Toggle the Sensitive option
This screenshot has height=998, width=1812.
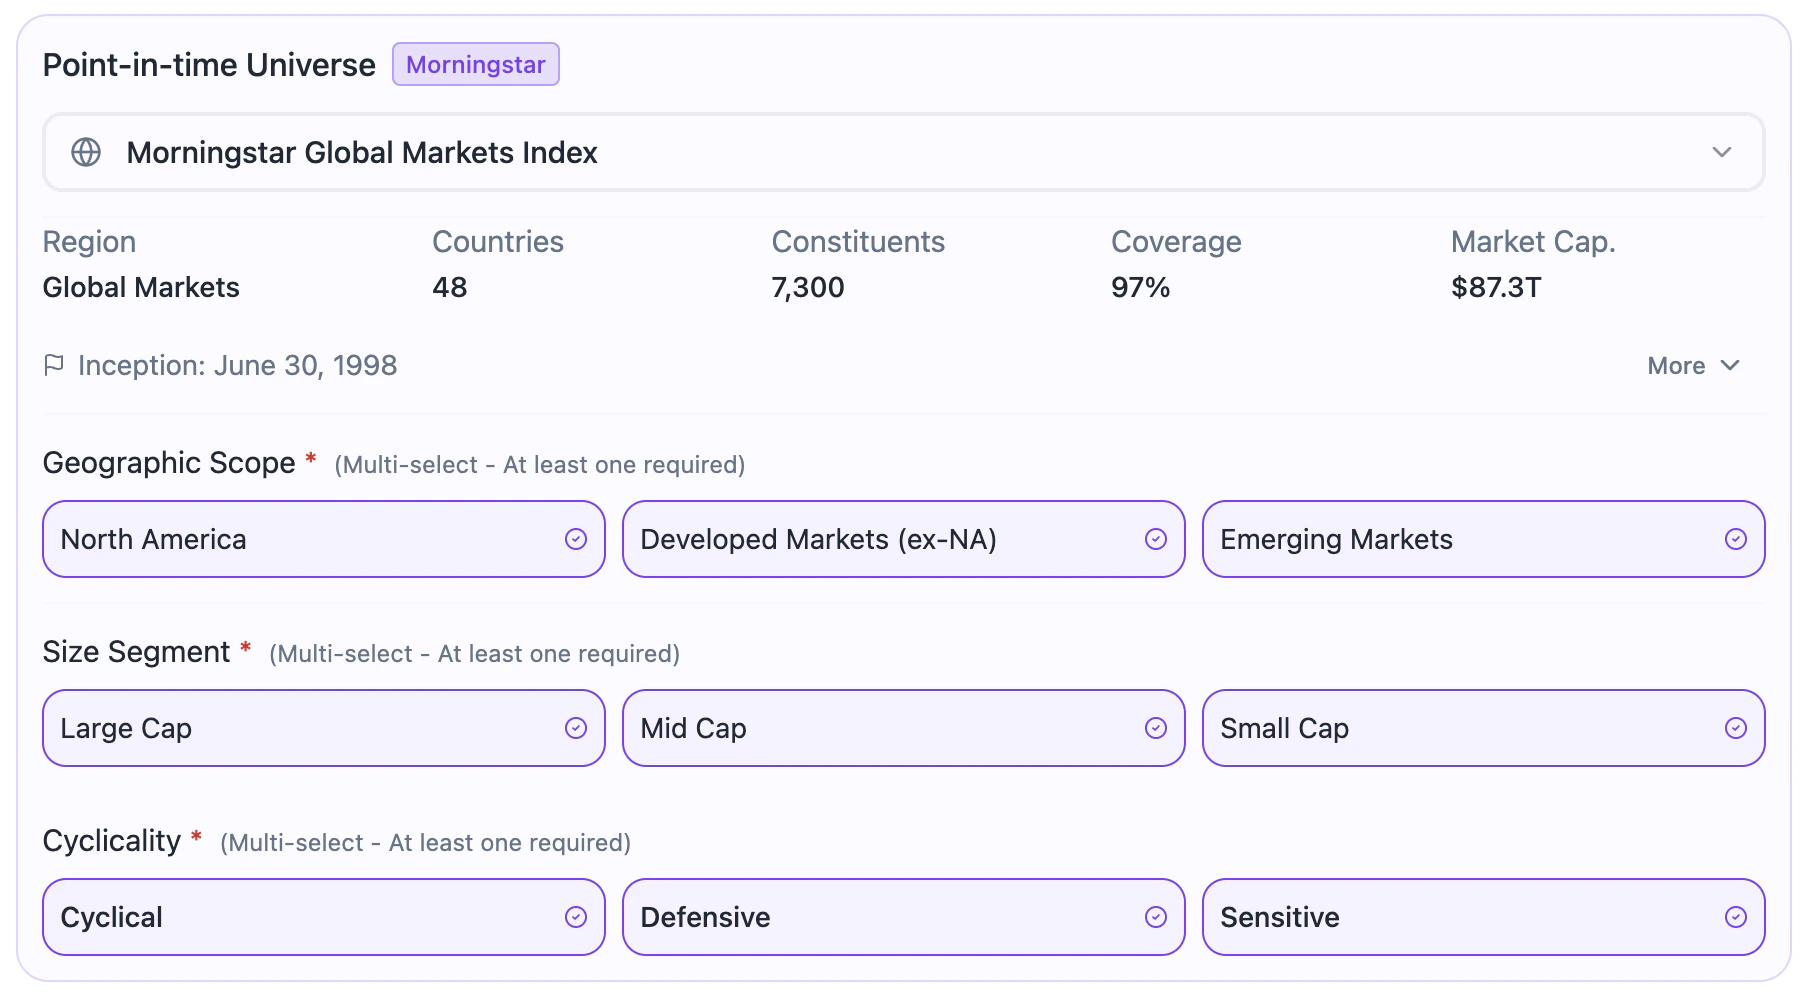pyautogui.click(x=1484, y=917)
